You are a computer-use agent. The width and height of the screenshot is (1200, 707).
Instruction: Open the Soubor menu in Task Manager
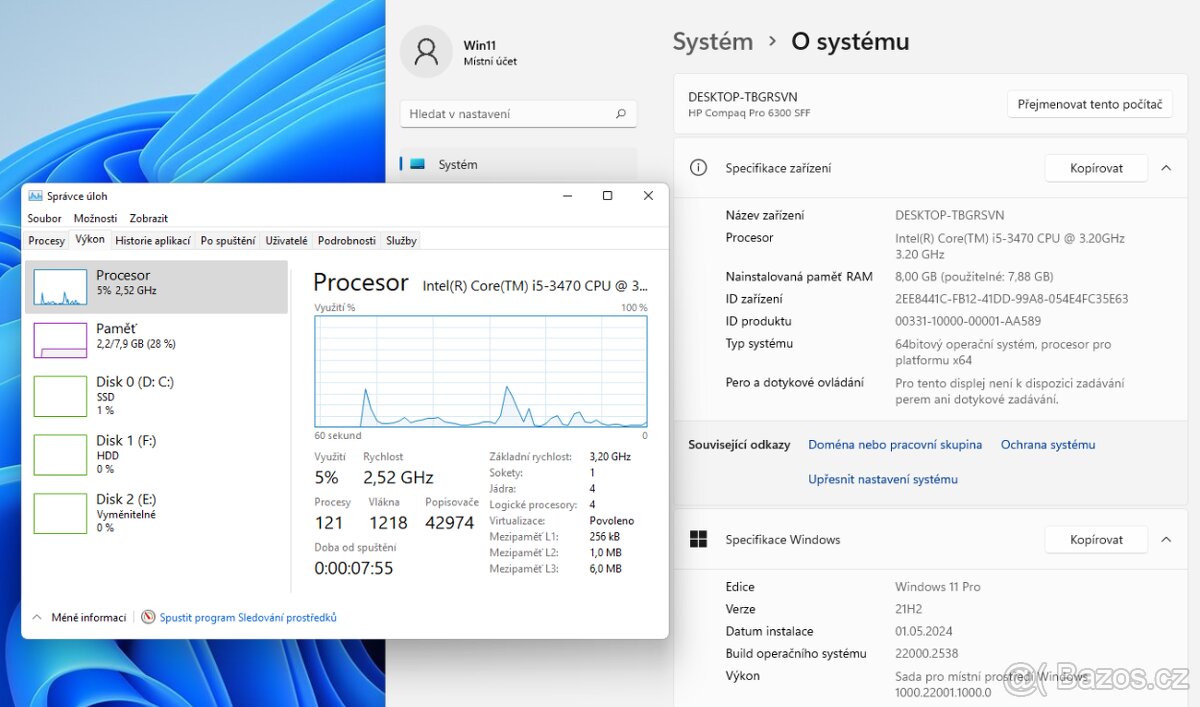pos(44,218)
